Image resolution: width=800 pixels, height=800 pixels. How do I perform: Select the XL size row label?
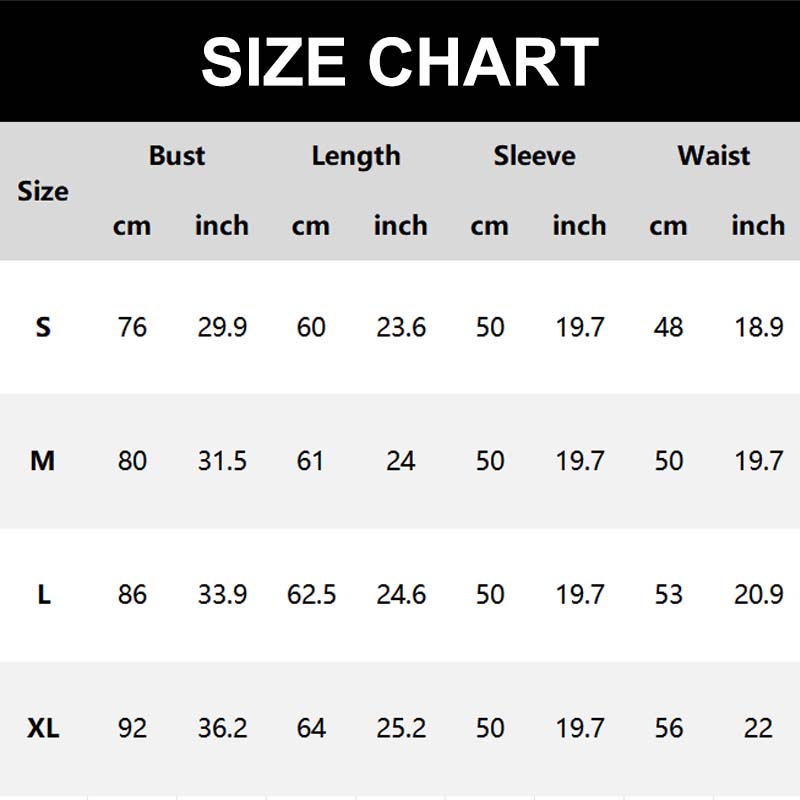(43, 728)
